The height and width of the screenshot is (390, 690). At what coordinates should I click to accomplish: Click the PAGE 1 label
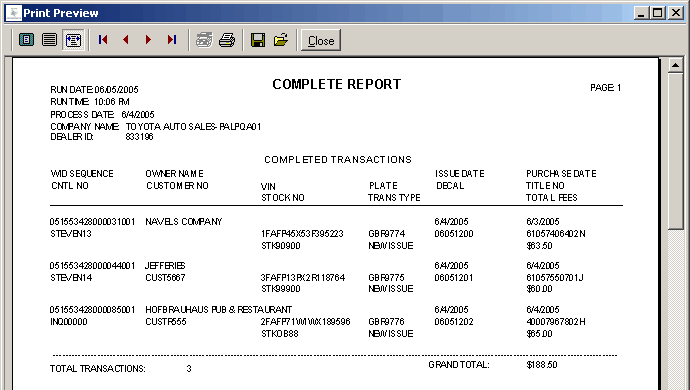[606, 88]
